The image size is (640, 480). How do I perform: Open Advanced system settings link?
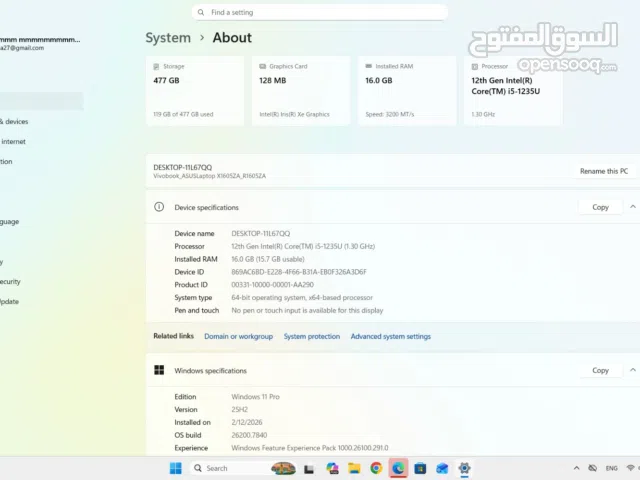391,336
